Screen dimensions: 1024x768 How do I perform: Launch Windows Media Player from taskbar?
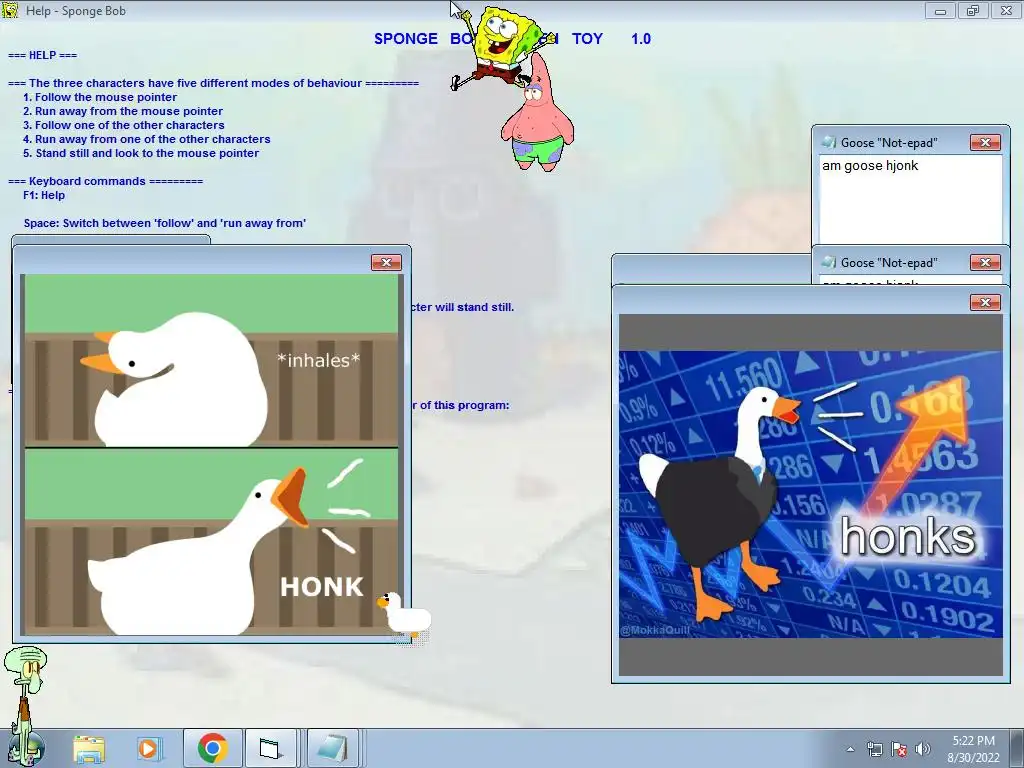(x=149, y=748)
